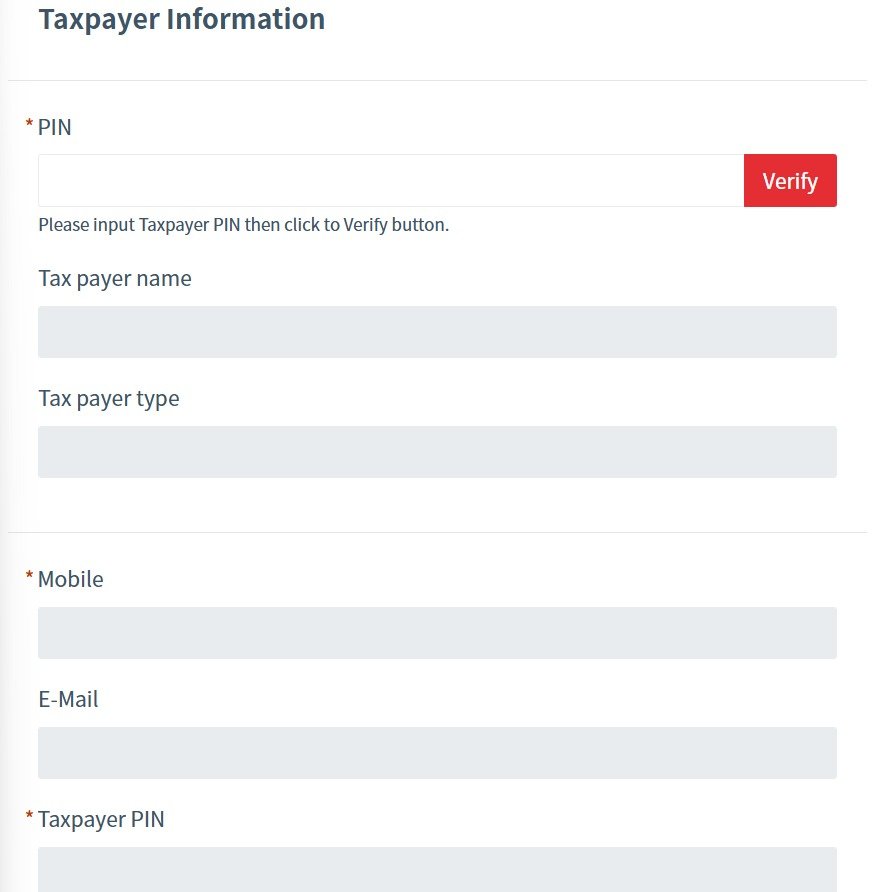Select the Taxpayer PIN field at bottom

pos(437,870)
